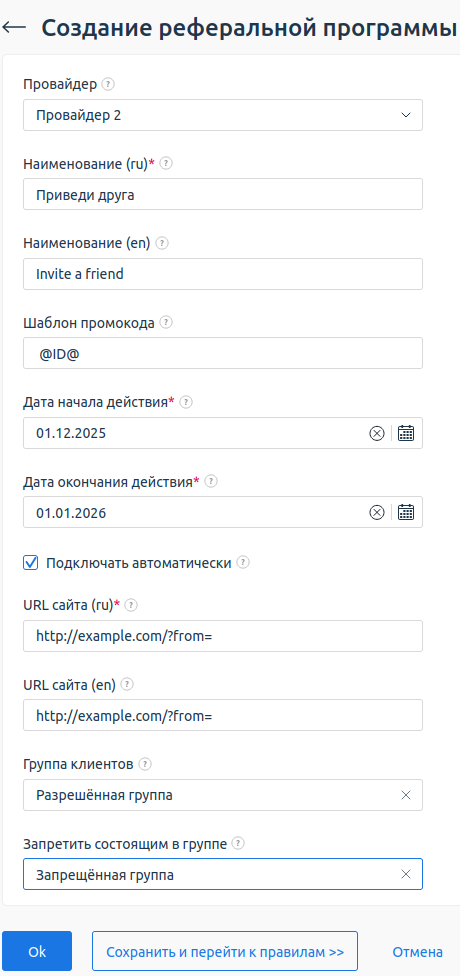This screenshot has height=976, width=460.
Task: Show help for Подключать автоматически
Action: tap(243, 563)
